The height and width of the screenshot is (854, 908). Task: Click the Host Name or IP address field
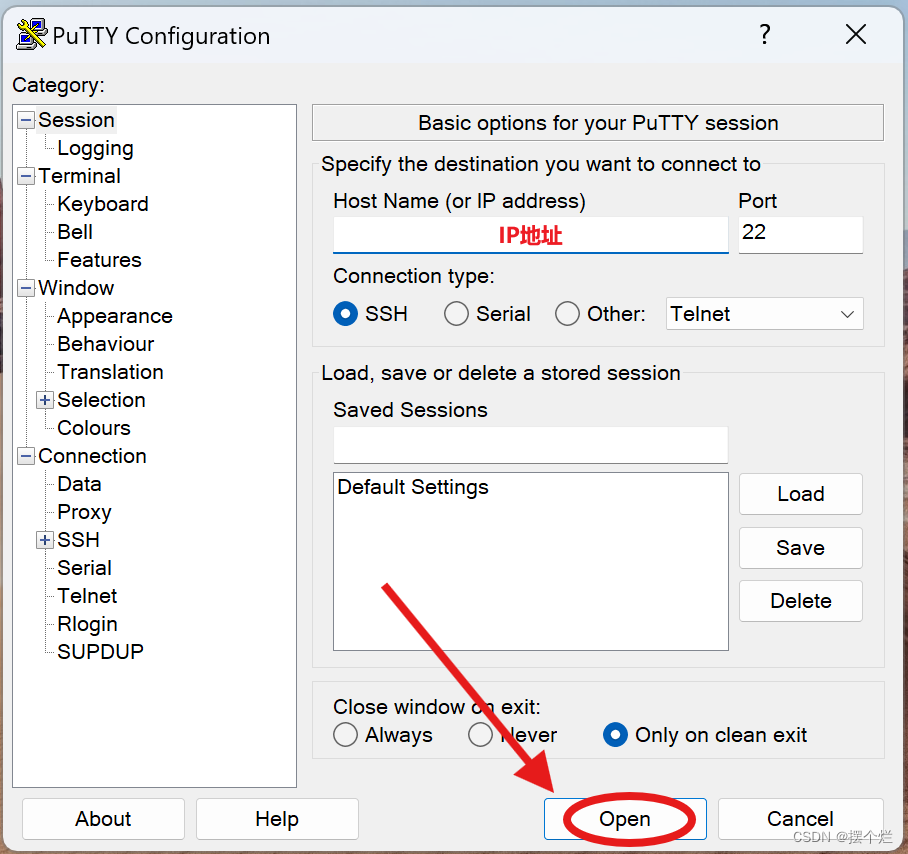(x=530, y=235)
